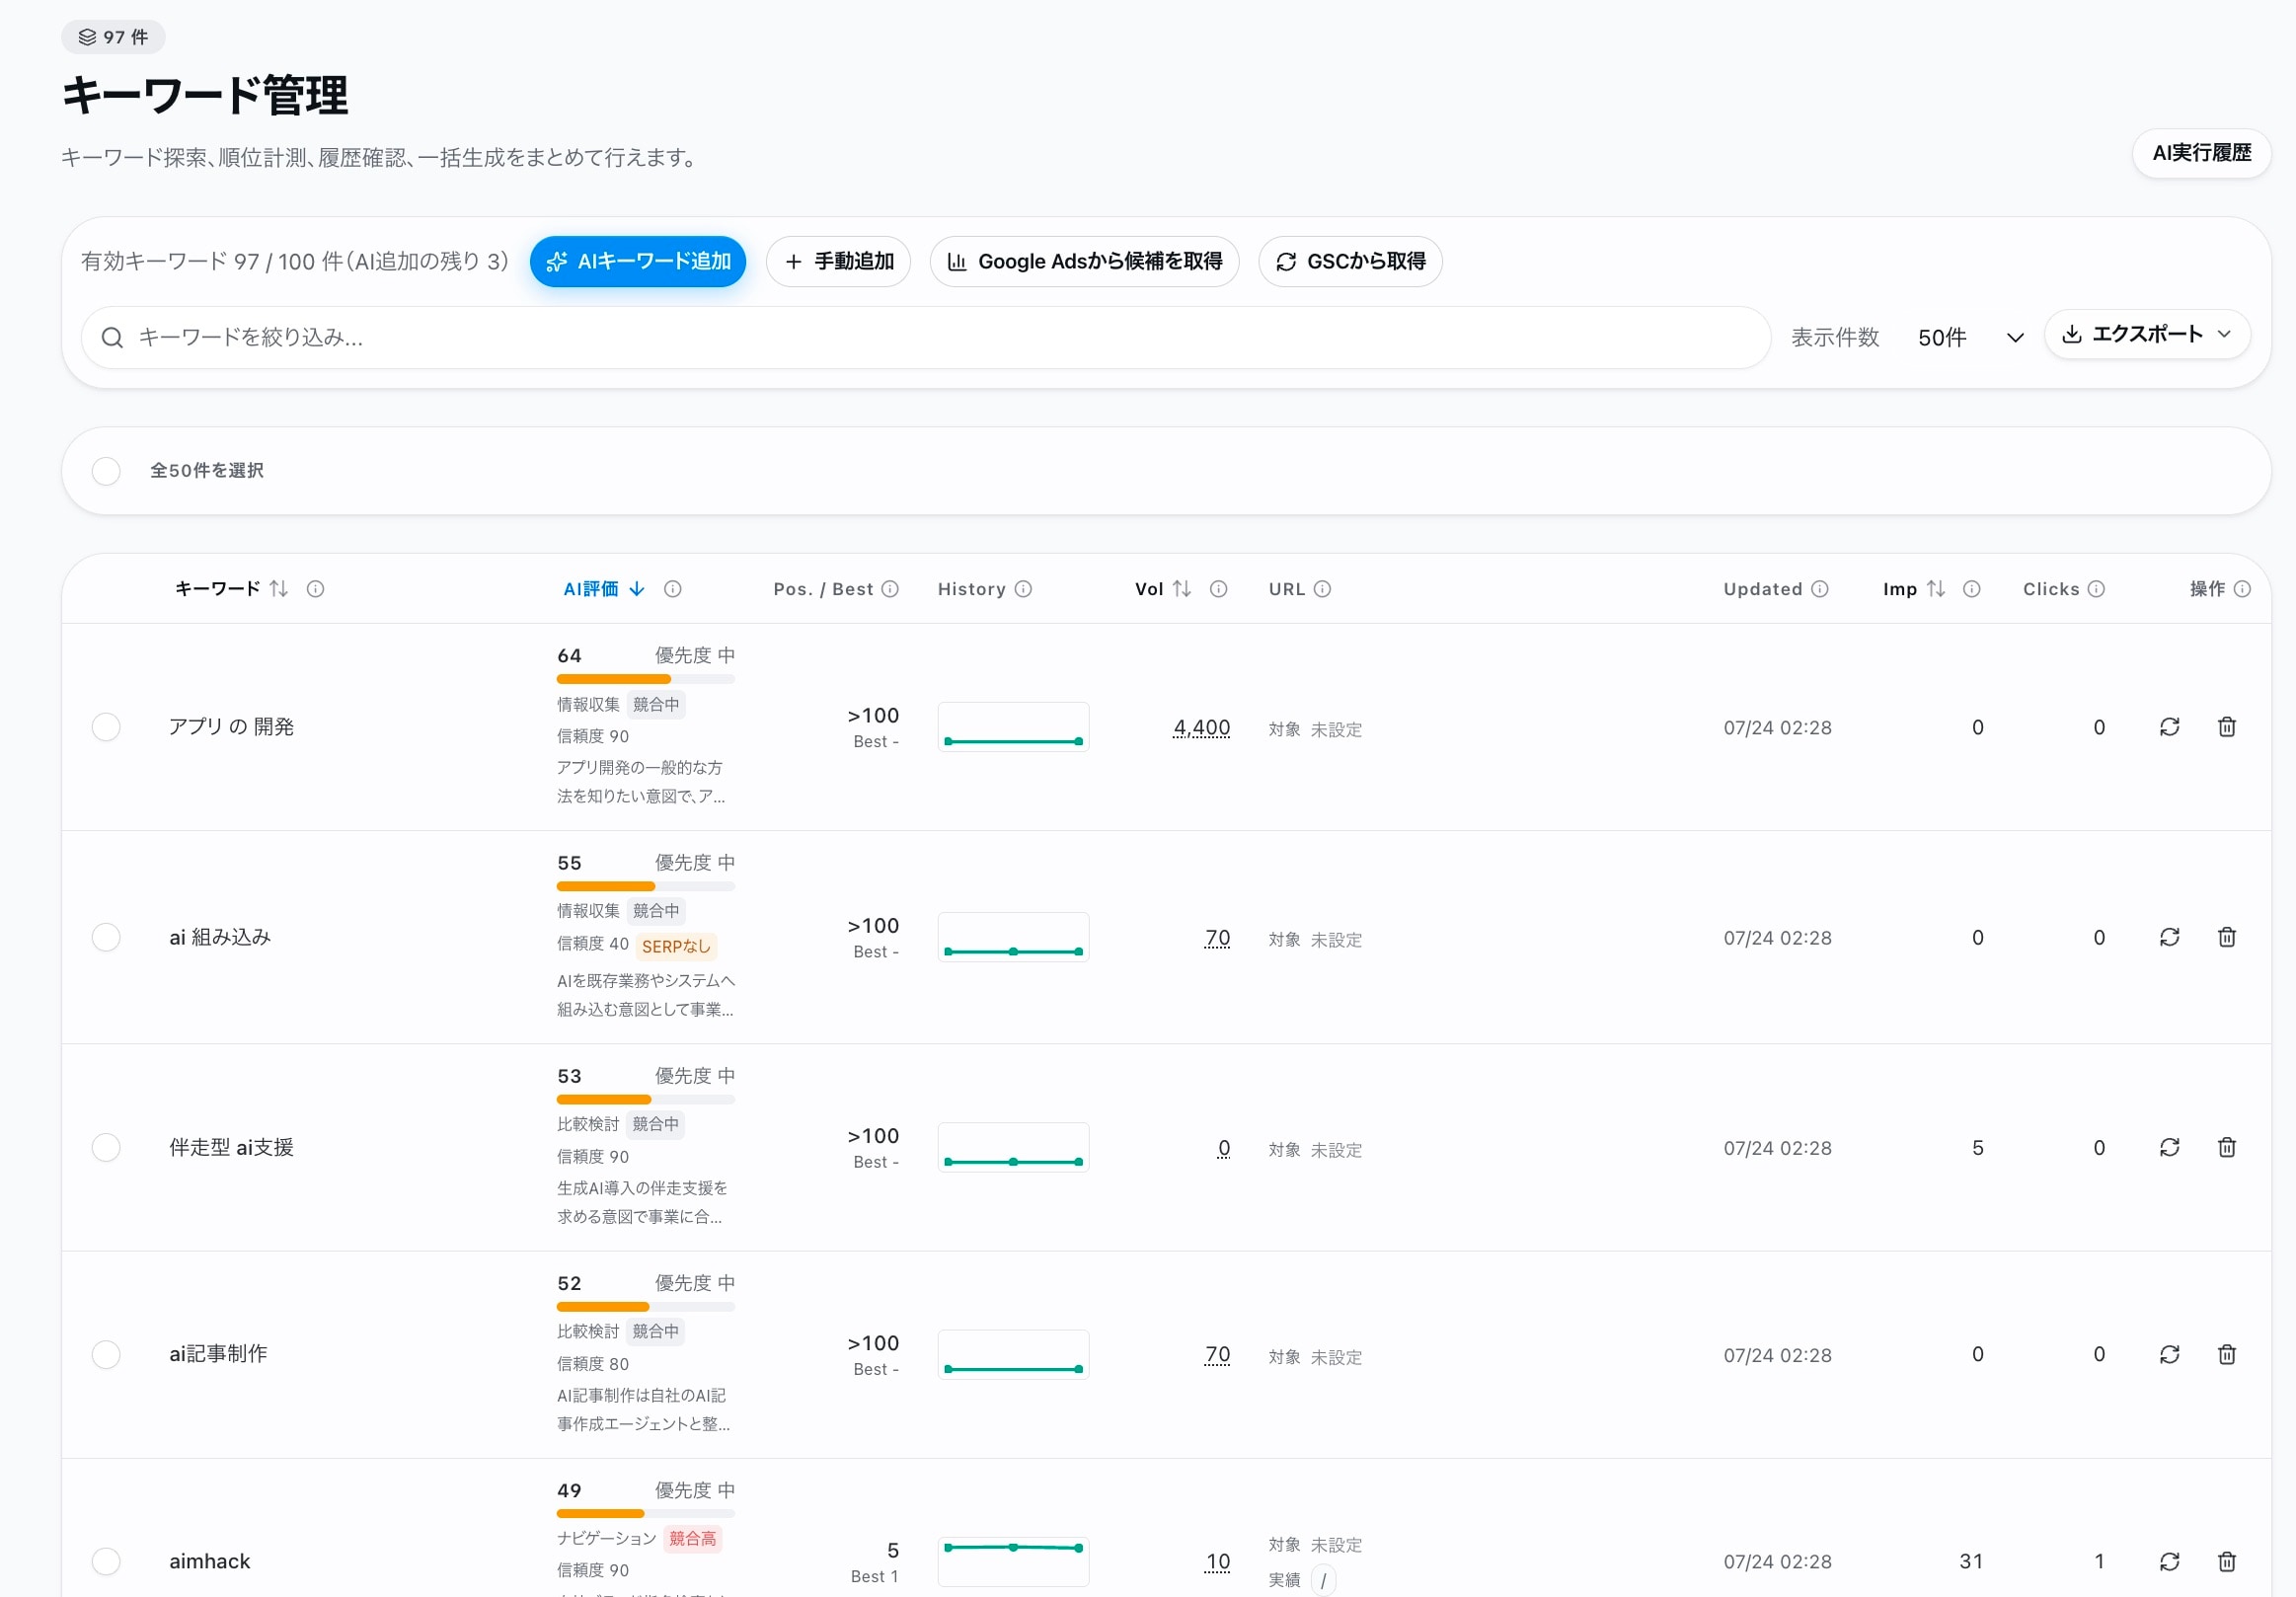This screenshot has height=1597, width=2296.
Task: Refresh ranking for 伴走型 ai支援 row
Action: click(2169, 1147)
